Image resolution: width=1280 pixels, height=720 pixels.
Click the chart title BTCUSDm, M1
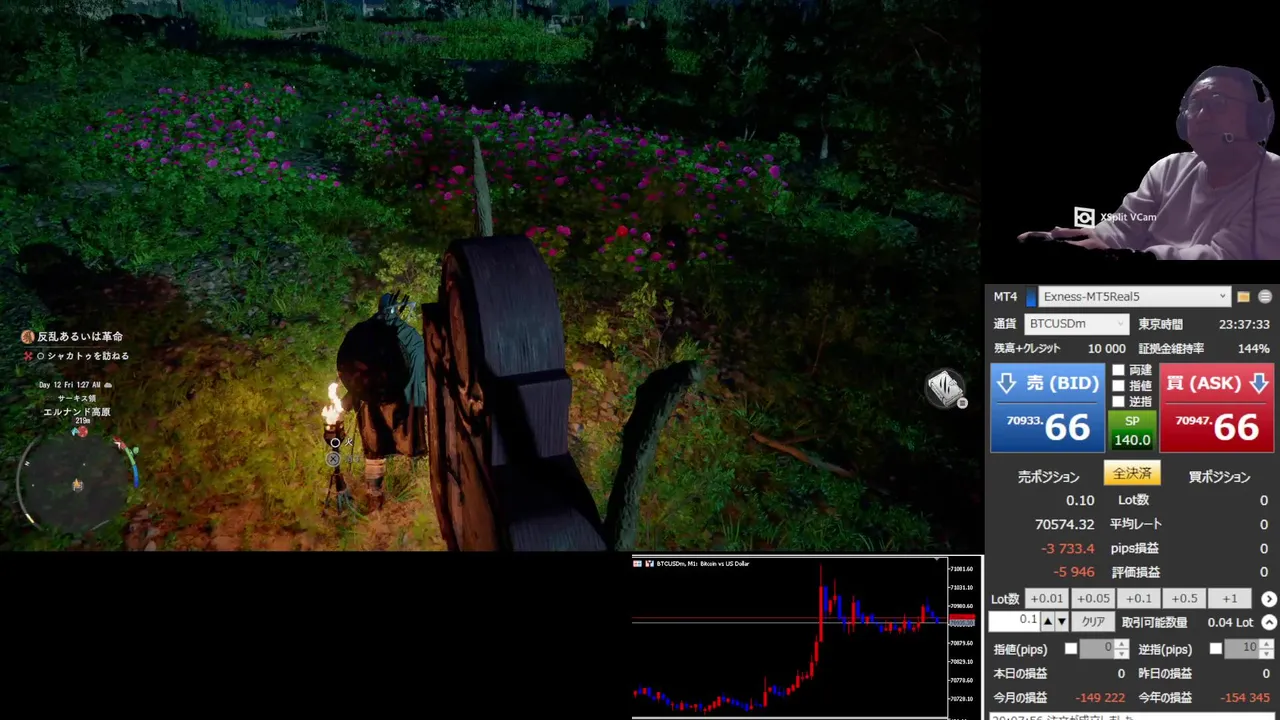coord(678,564)
